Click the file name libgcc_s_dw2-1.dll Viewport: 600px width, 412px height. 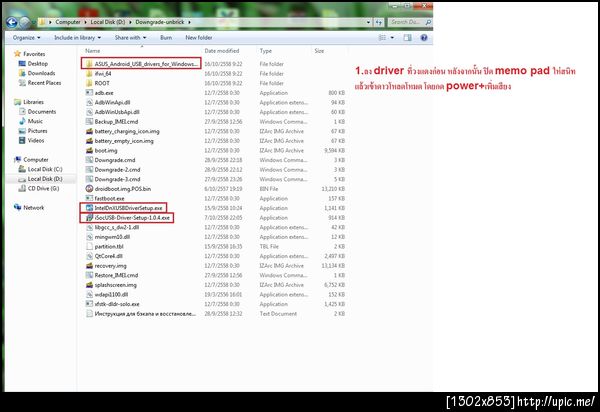pyautogui.click(x=117, y=227)
